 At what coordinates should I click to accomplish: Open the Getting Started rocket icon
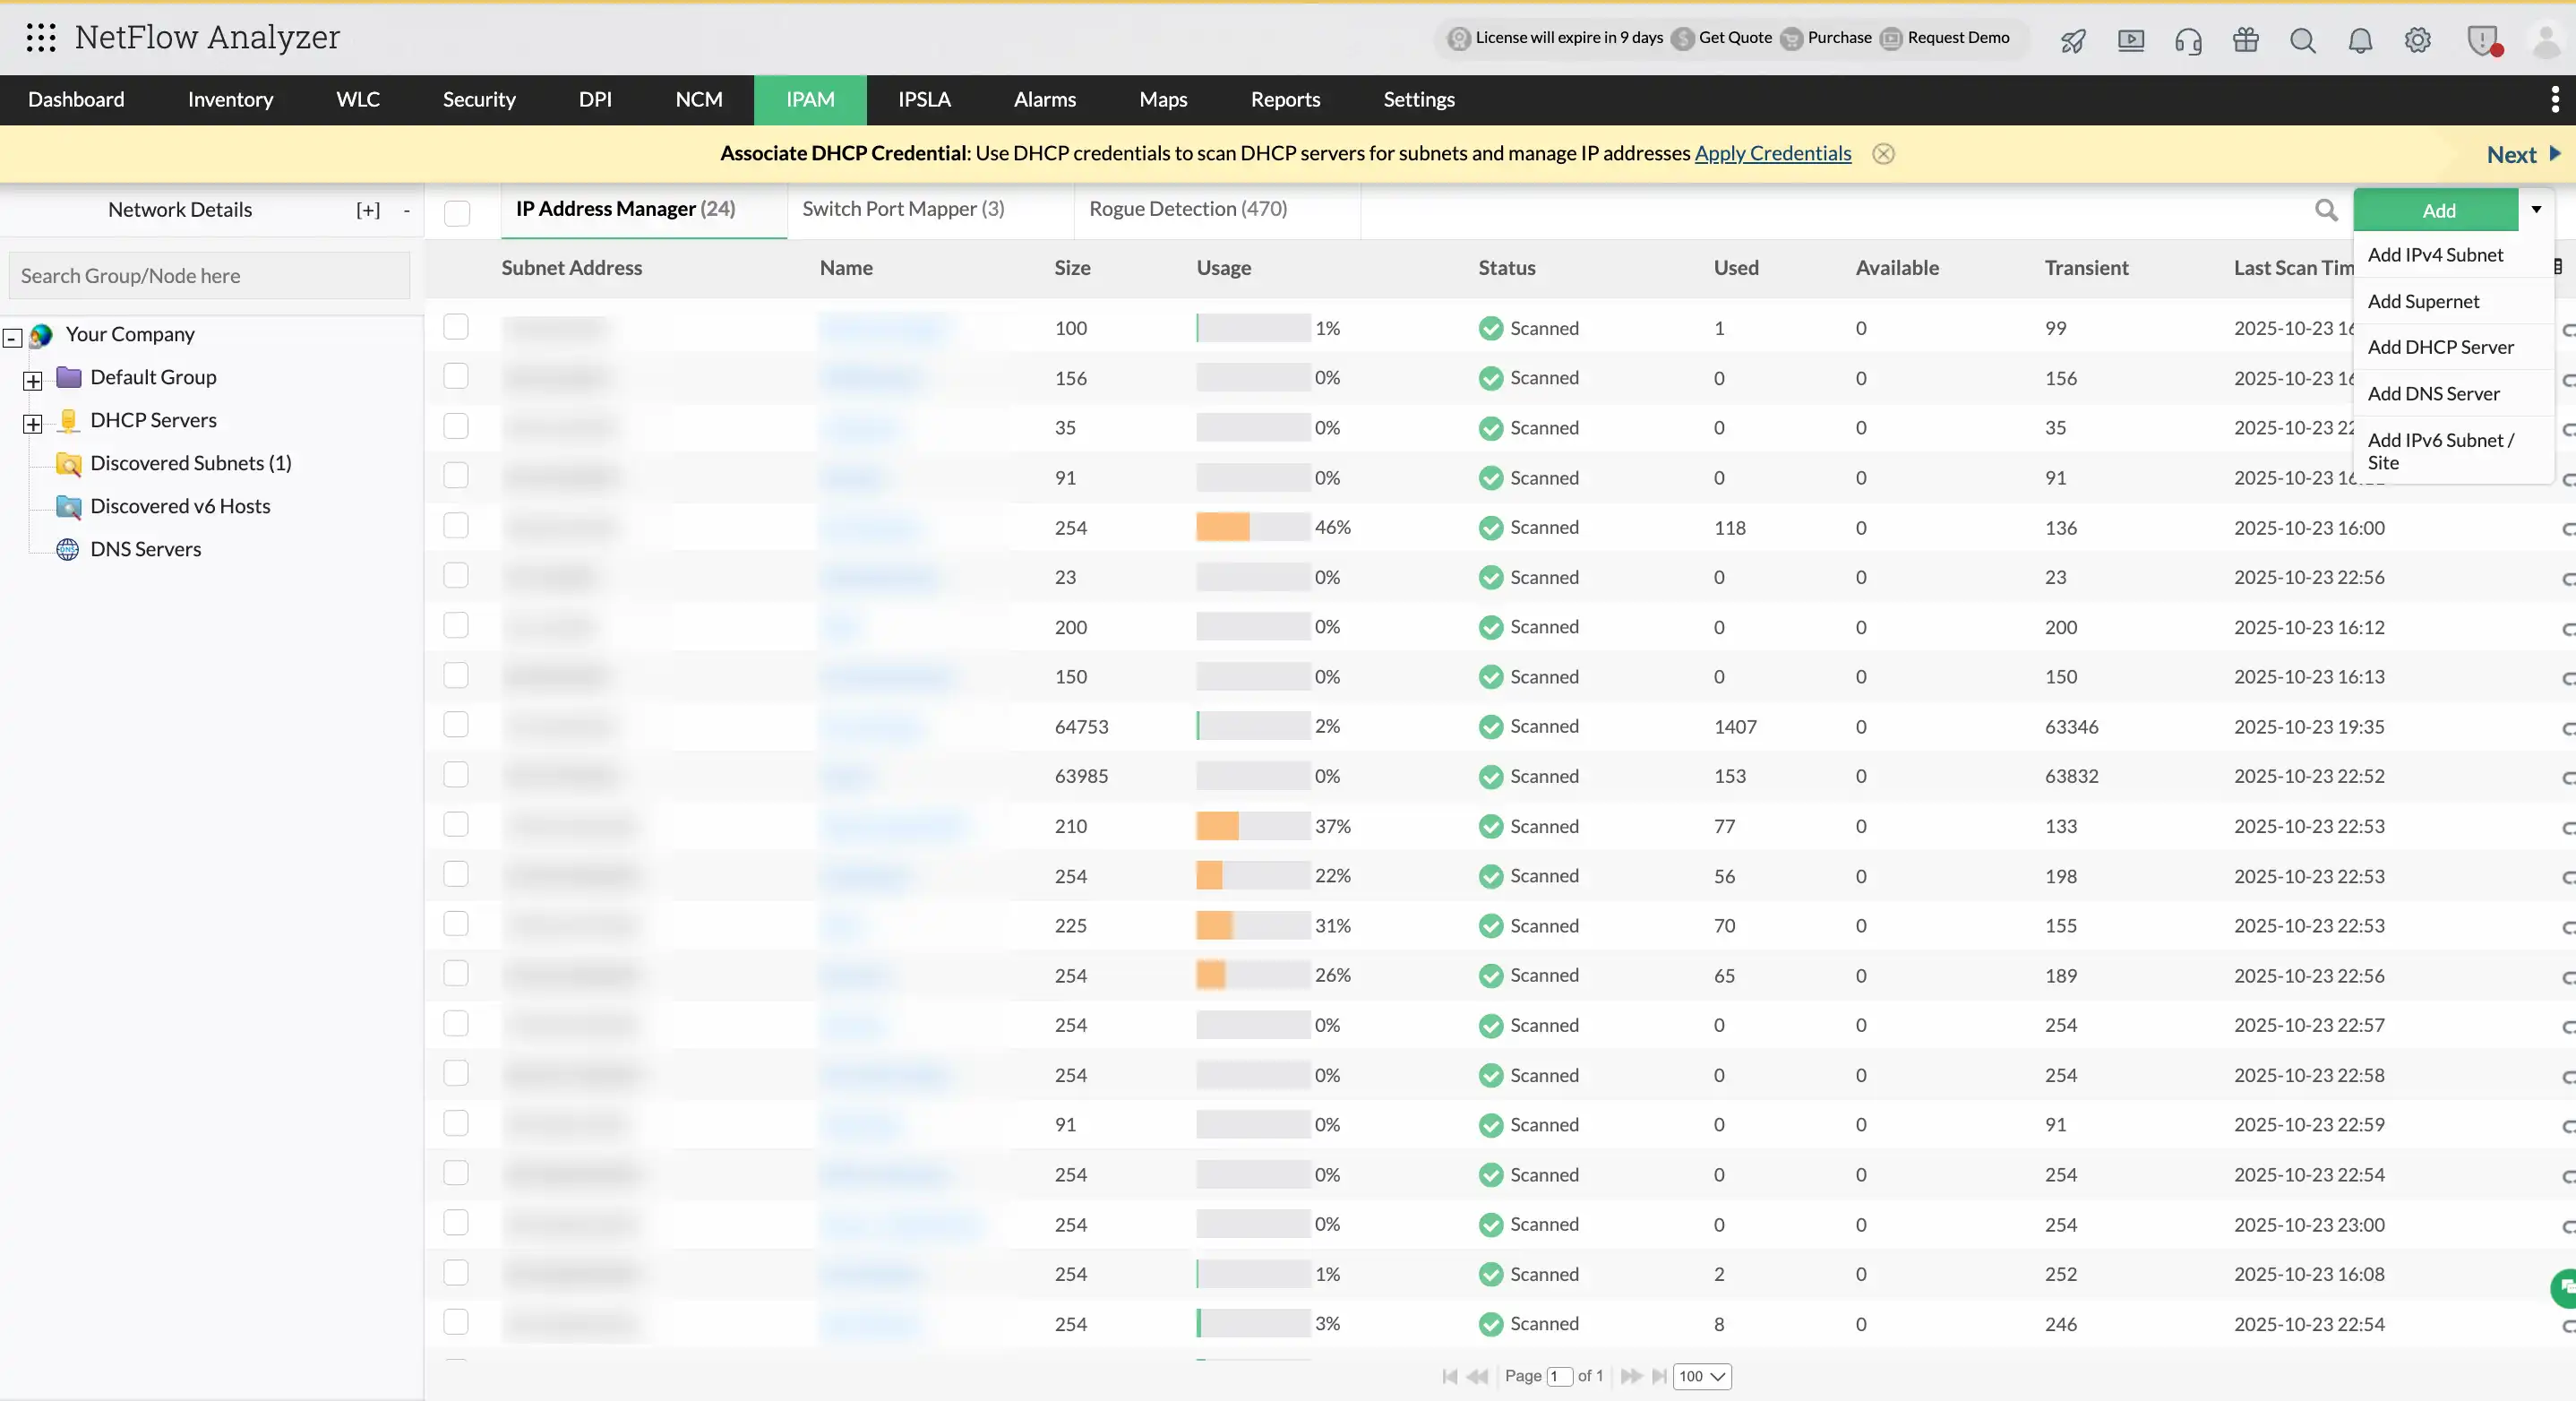pos(2072,40)
